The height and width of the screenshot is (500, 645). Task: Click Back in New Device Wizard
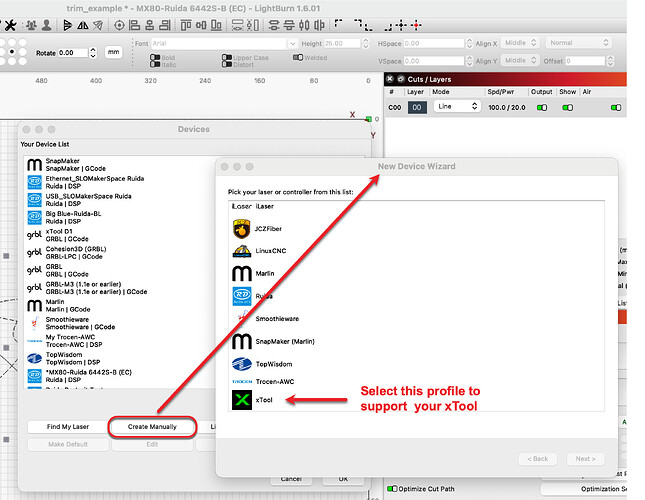click(x=538, y=459)
